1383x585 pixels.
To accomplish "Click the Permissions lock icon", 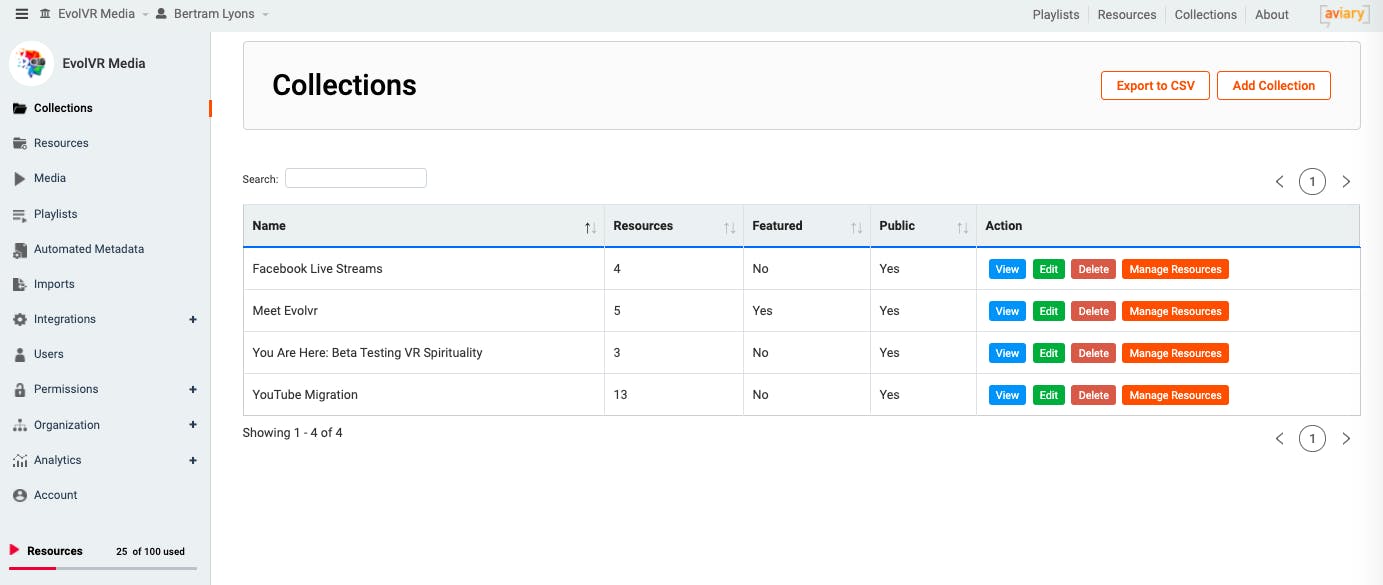I will point(19,389).
